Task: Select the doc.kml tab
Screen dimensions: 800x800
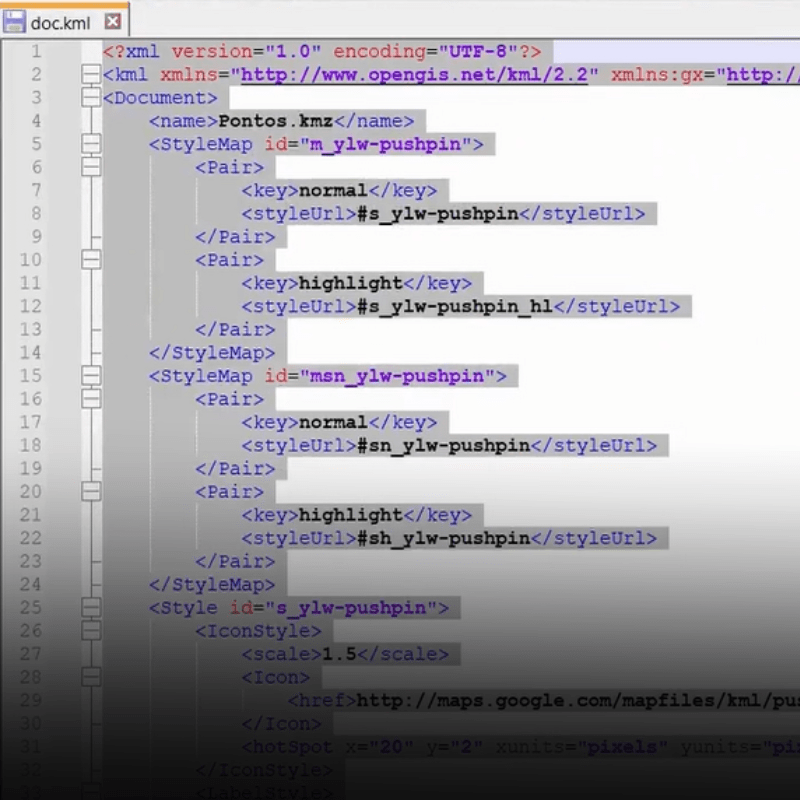Action: pyautogui.click(x=65, y=20)
